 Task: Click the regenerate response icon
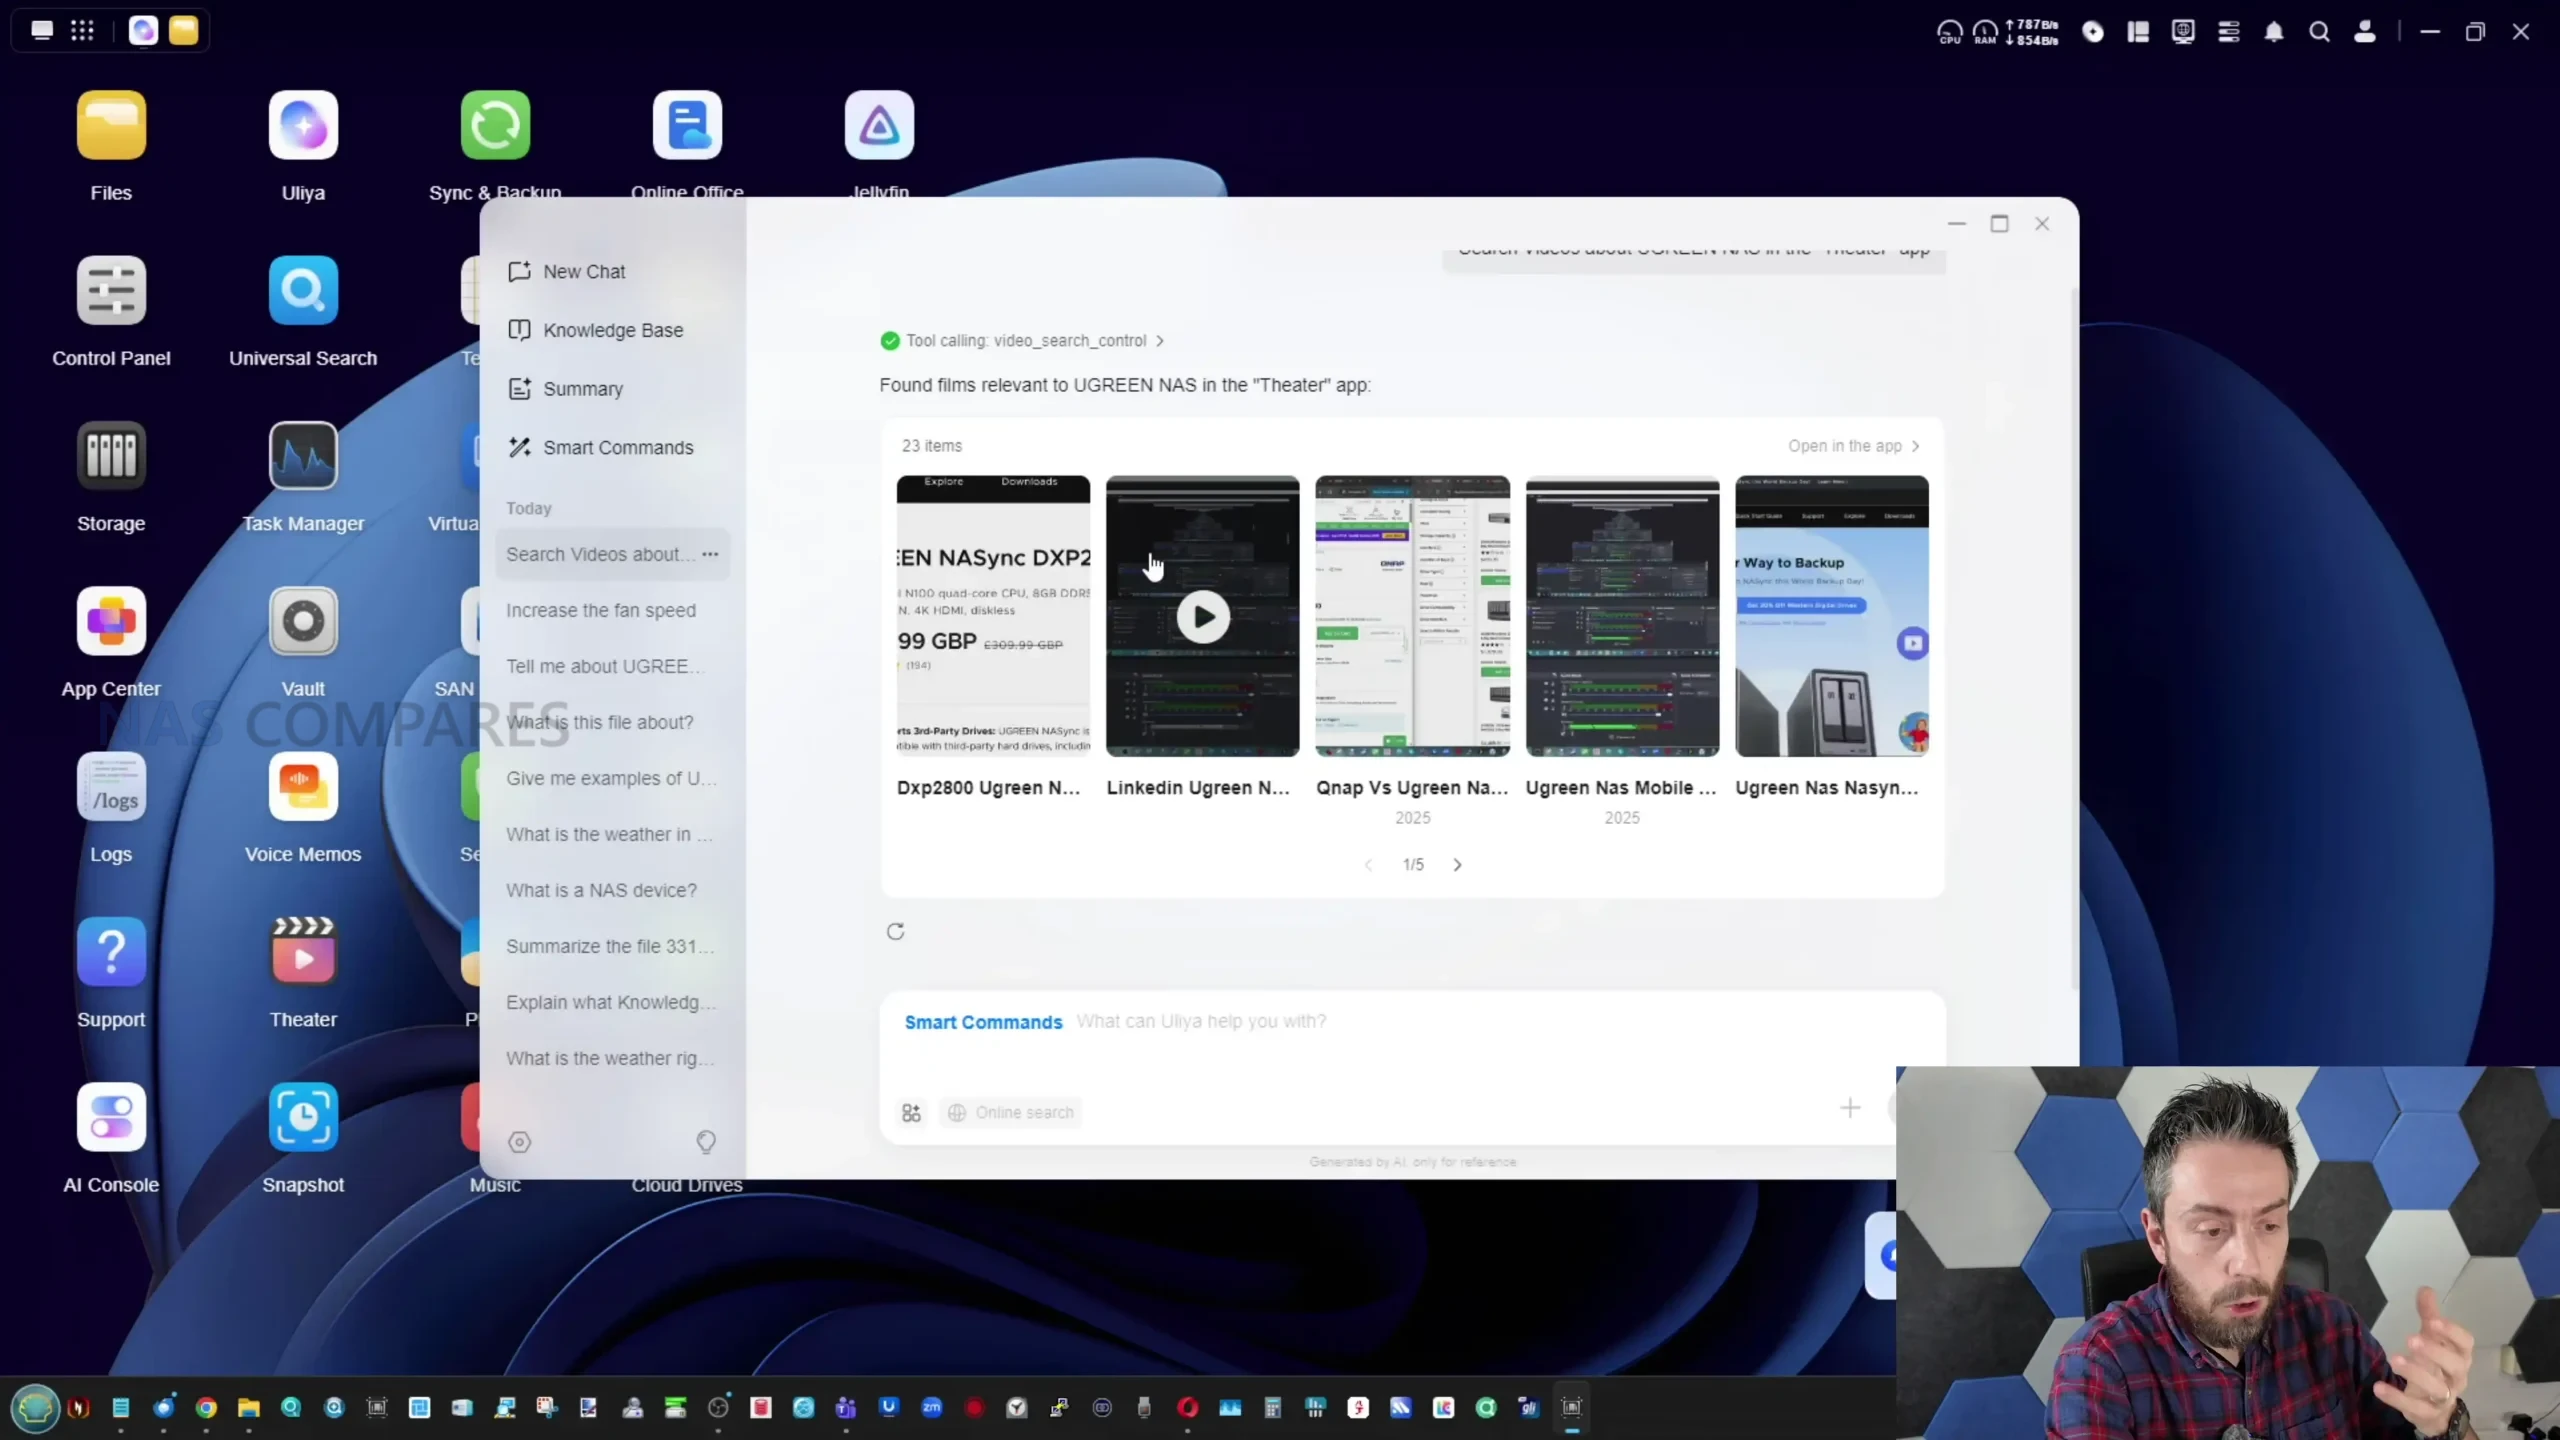tap(895, 932)
